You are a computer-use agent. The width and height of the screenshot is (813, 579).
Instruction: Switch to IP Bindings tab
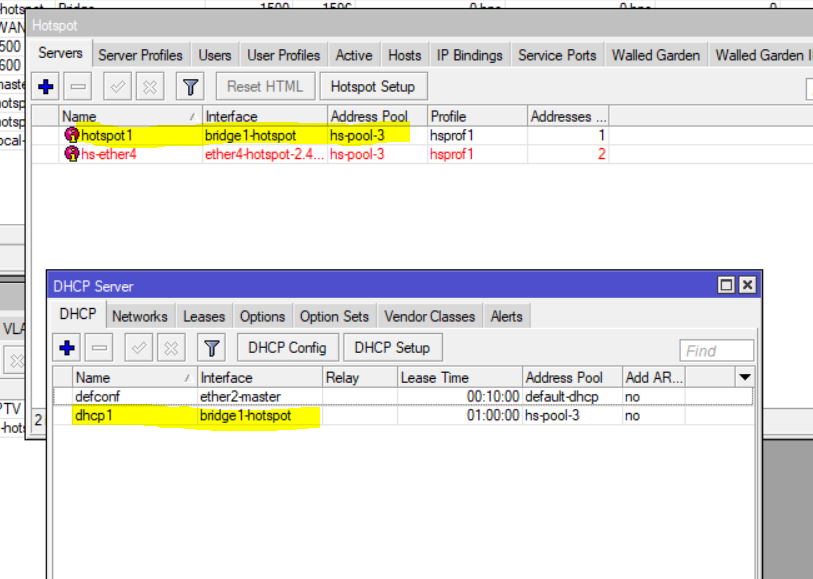pos(469,55)
